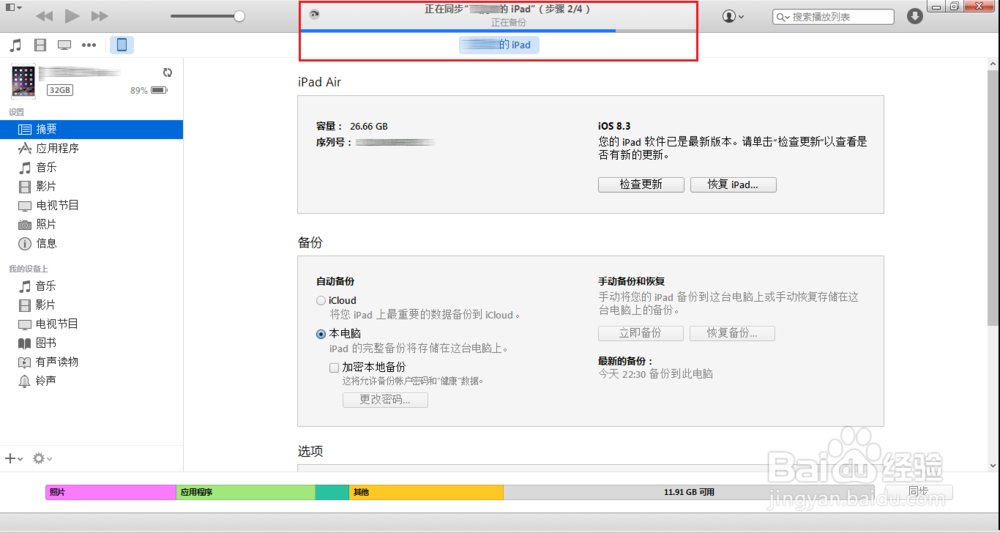Click the 容量 26.66 GB text
The image size is (1000, 533).
coord(352,126)
